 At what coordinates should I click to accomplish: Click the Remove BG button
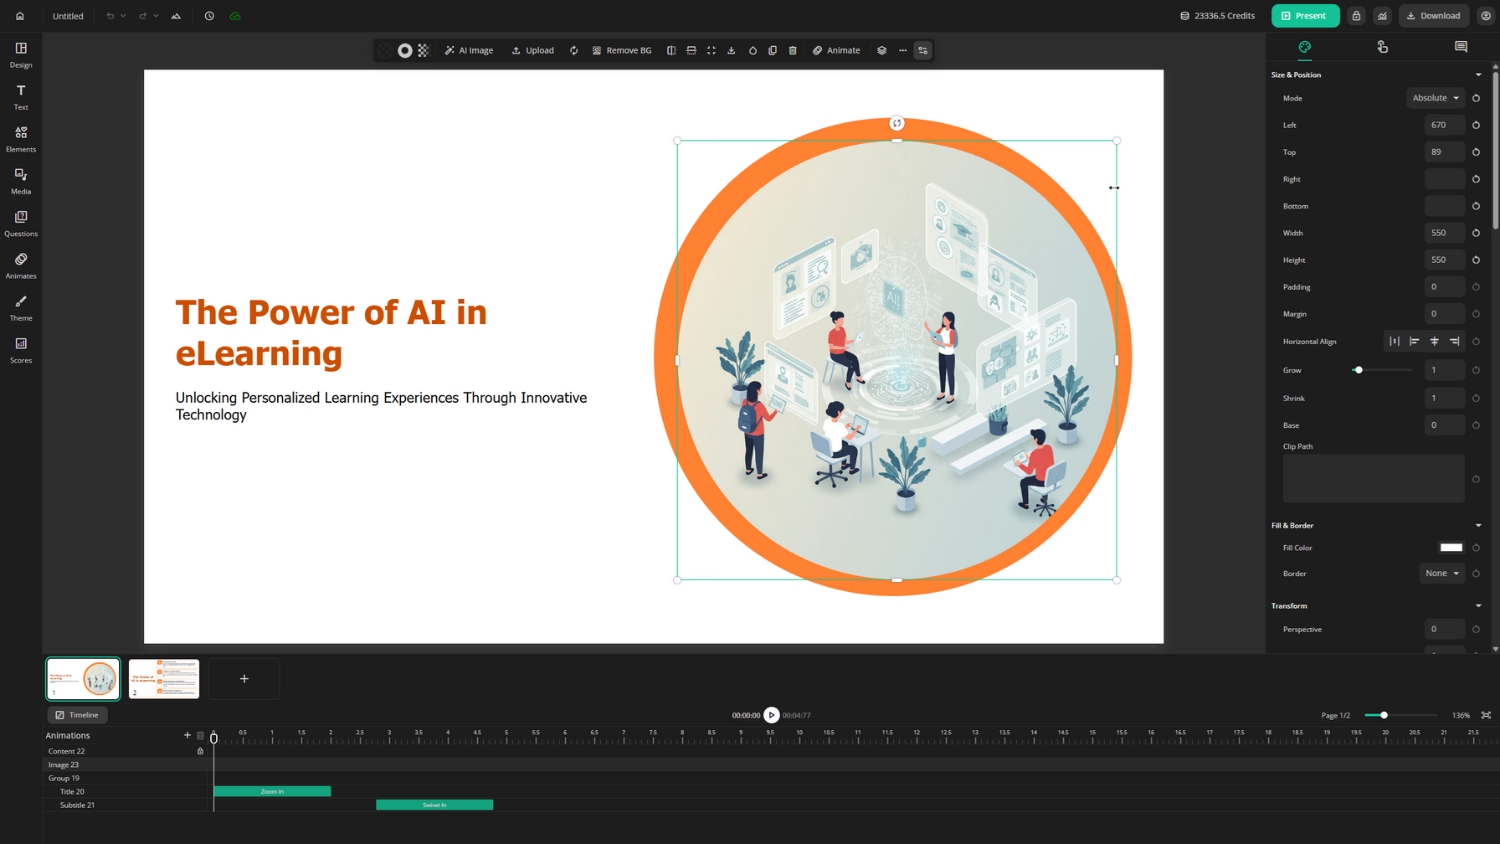pyautogui.click(x=621, y=50)
